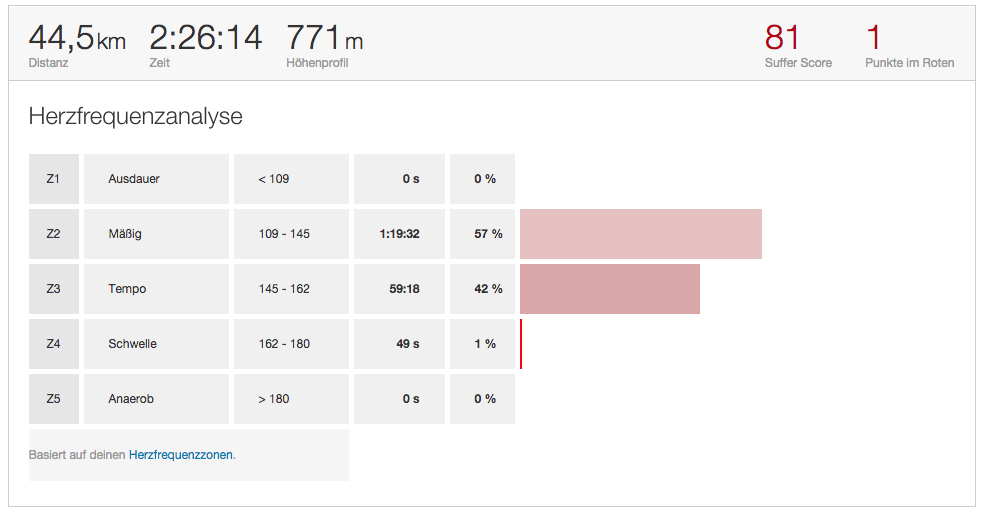Image resolution: width=985 pixels, height=514 pixels.
Task: Select the Punkte im Roten value
Action: 873,38
